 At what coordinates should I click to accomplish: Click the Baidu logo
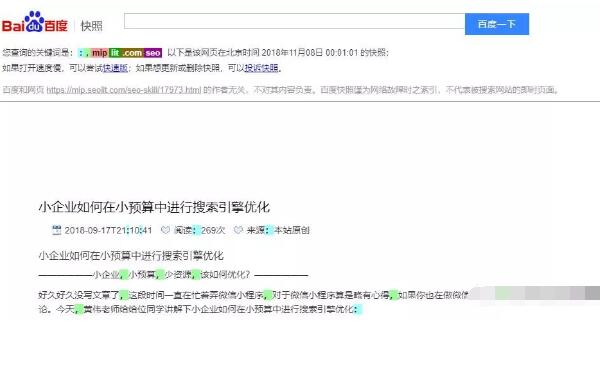[x=34, y=22]
